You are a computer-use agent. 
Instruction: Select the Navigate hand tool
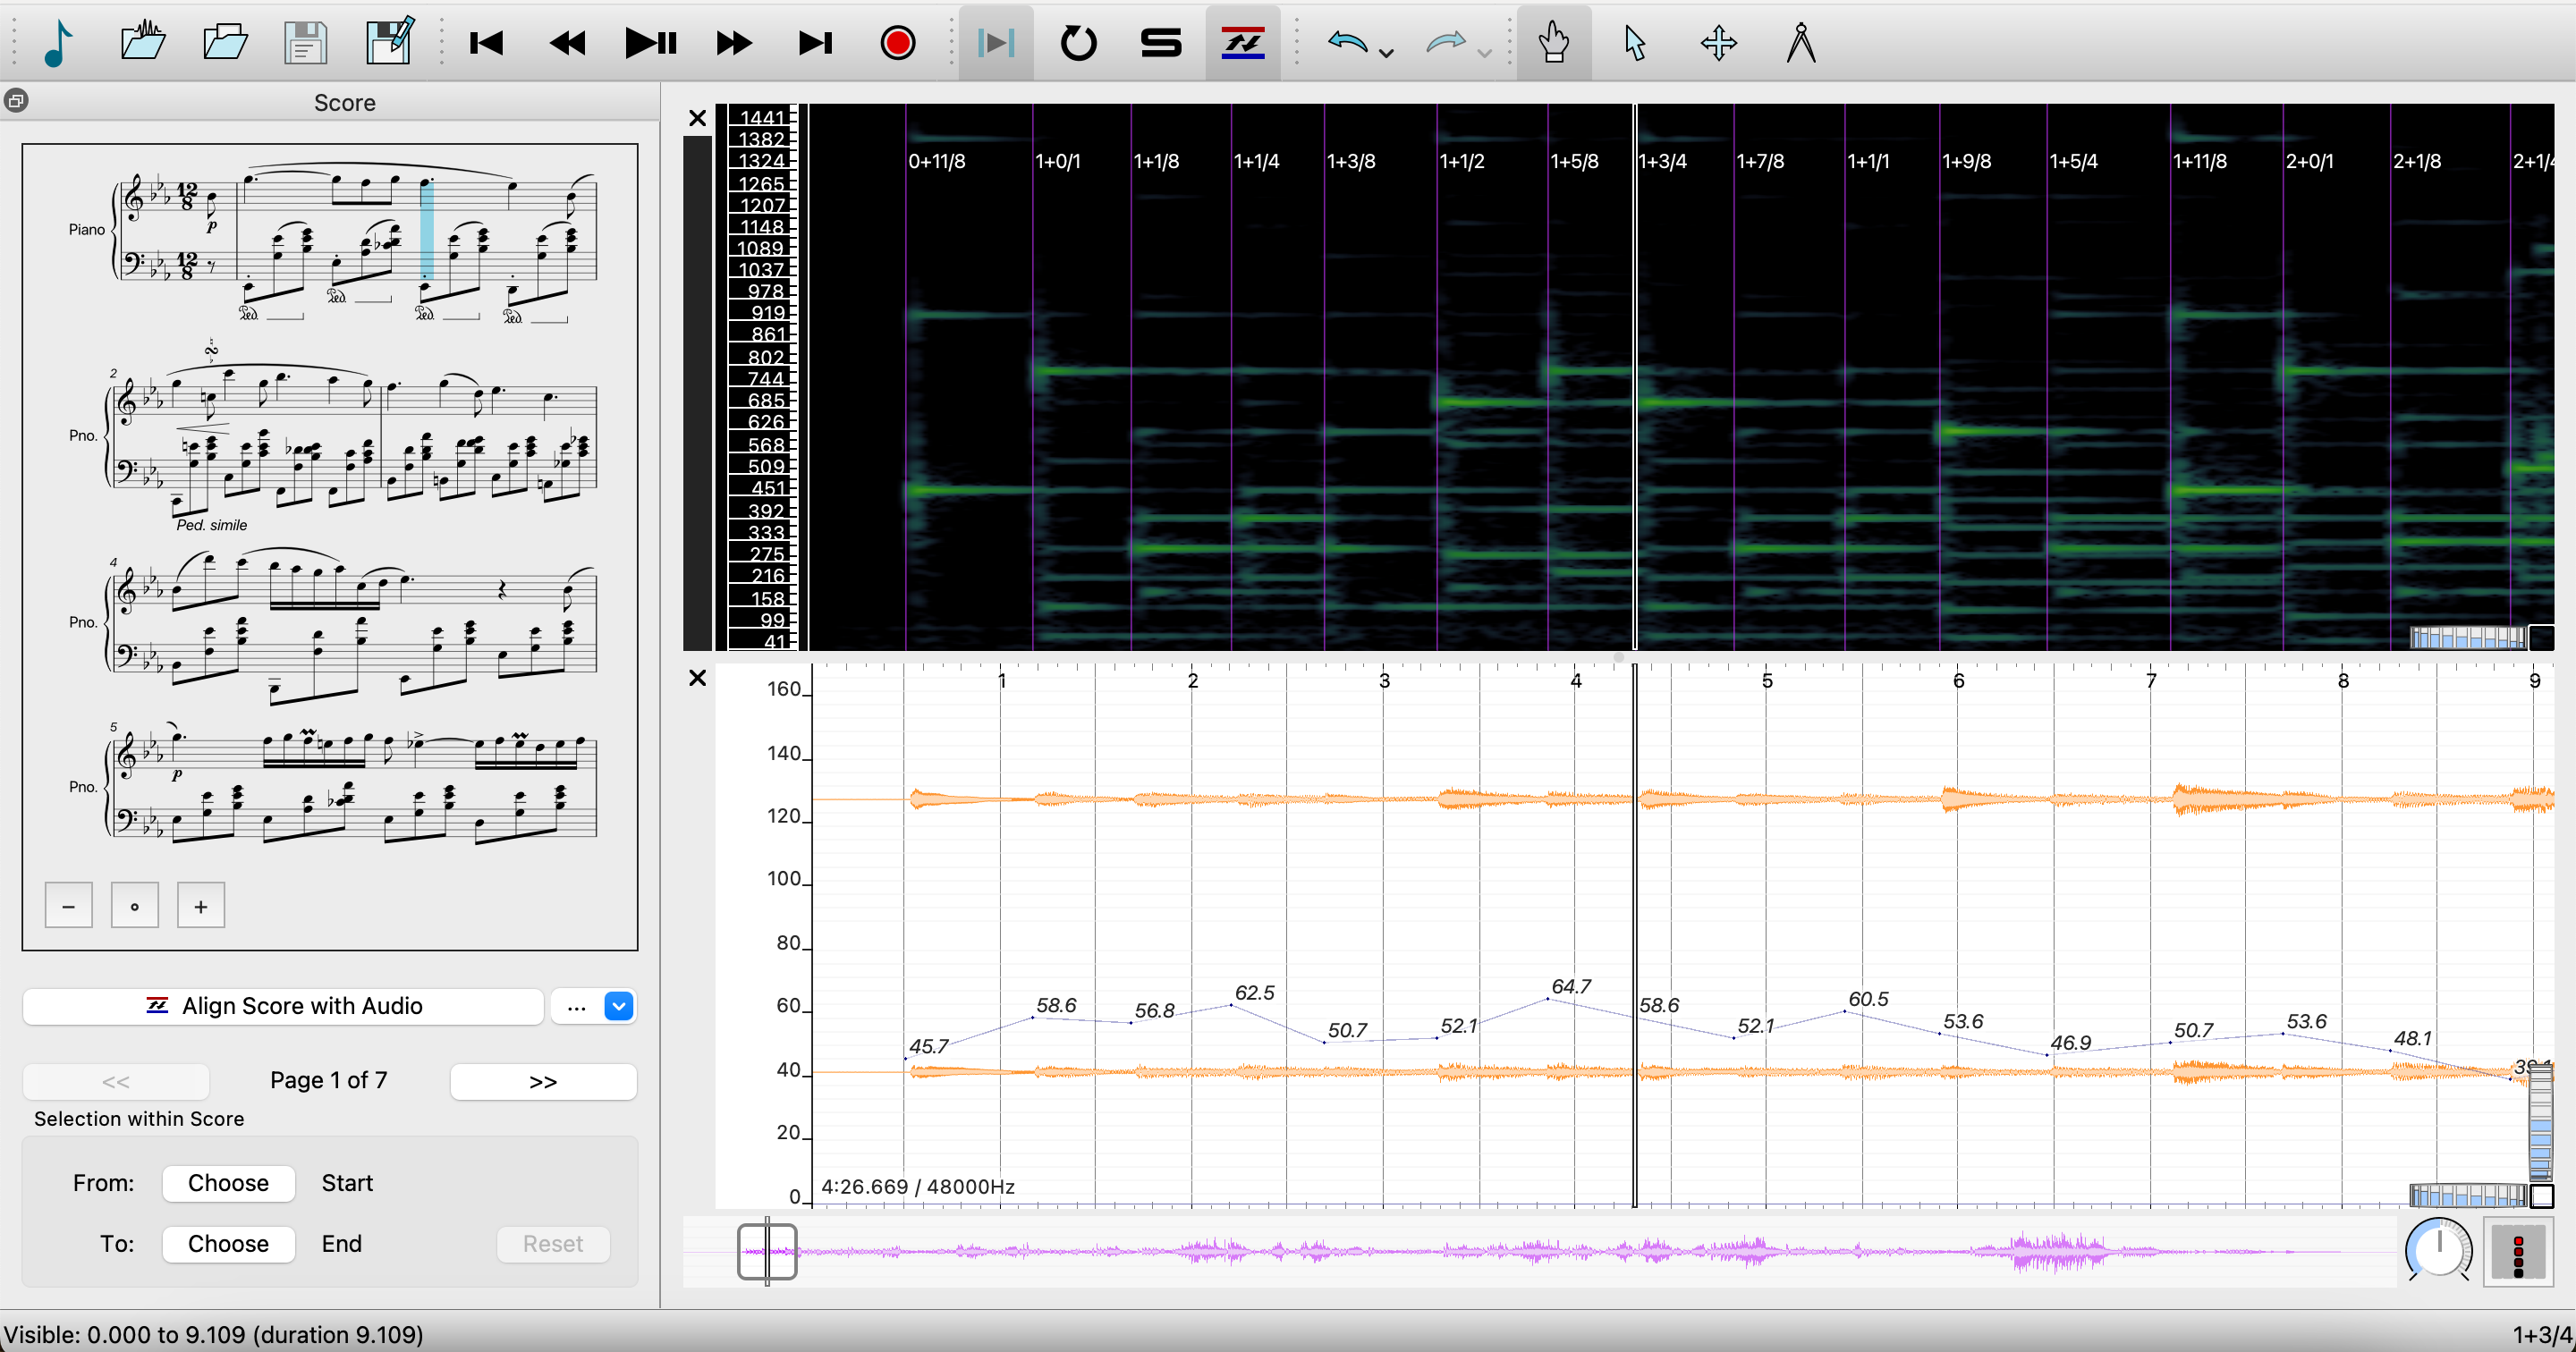click(1553, 43)
